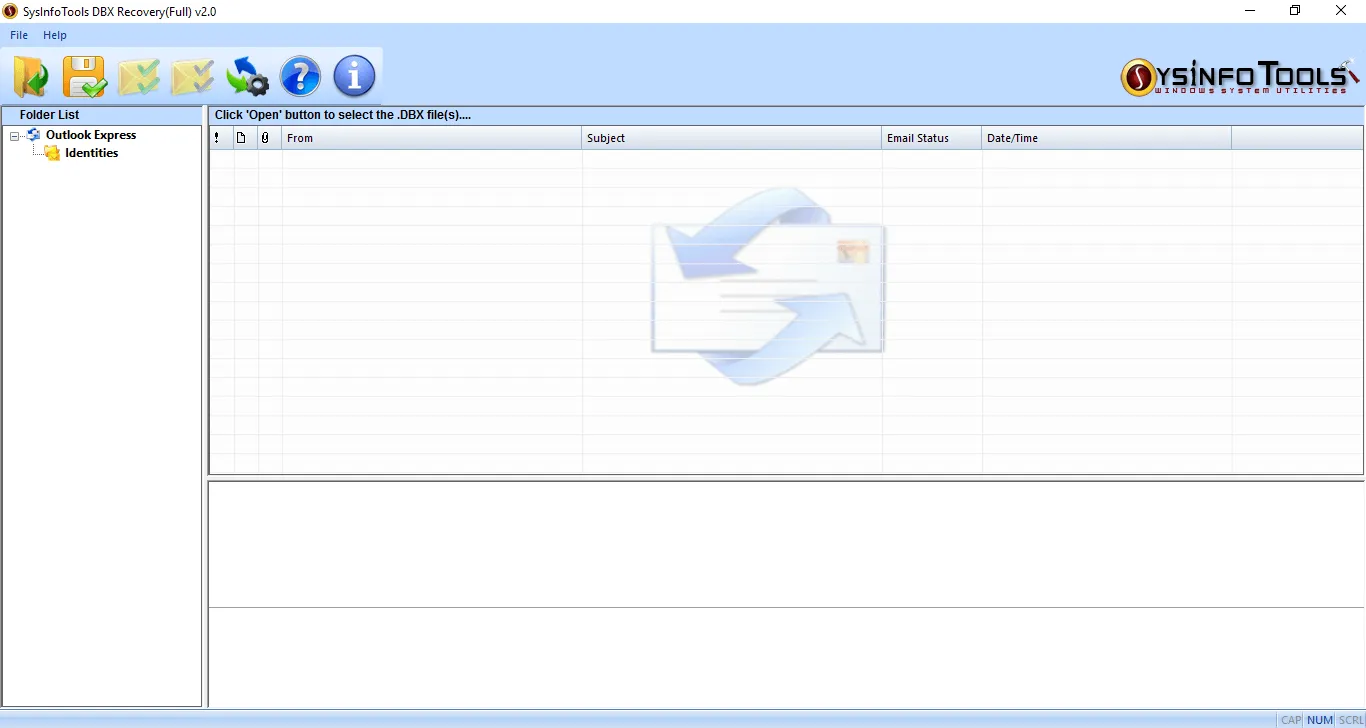Close the DBX Recovery window
Screen dimensions: 1366x728
point(1341,11)
